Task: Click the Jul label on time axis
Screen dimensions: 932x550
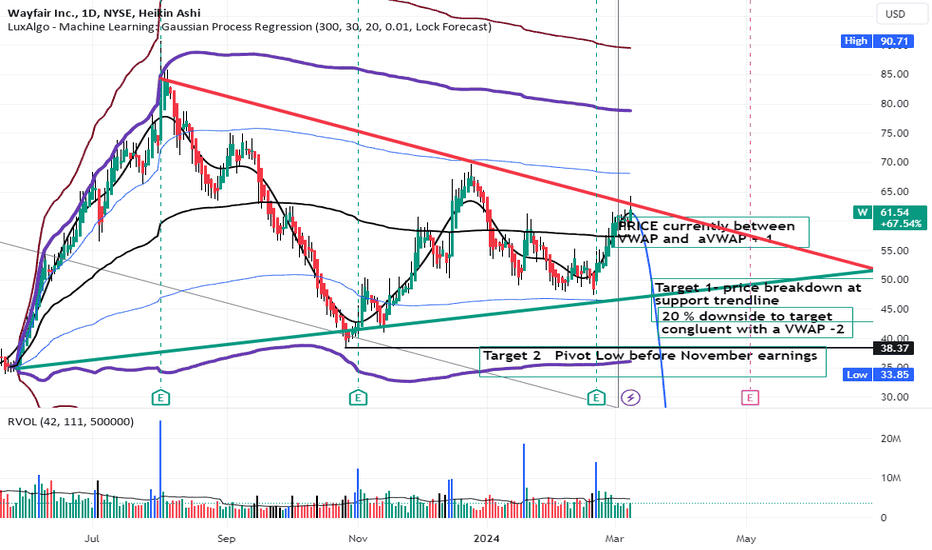Action: (92, 539)
